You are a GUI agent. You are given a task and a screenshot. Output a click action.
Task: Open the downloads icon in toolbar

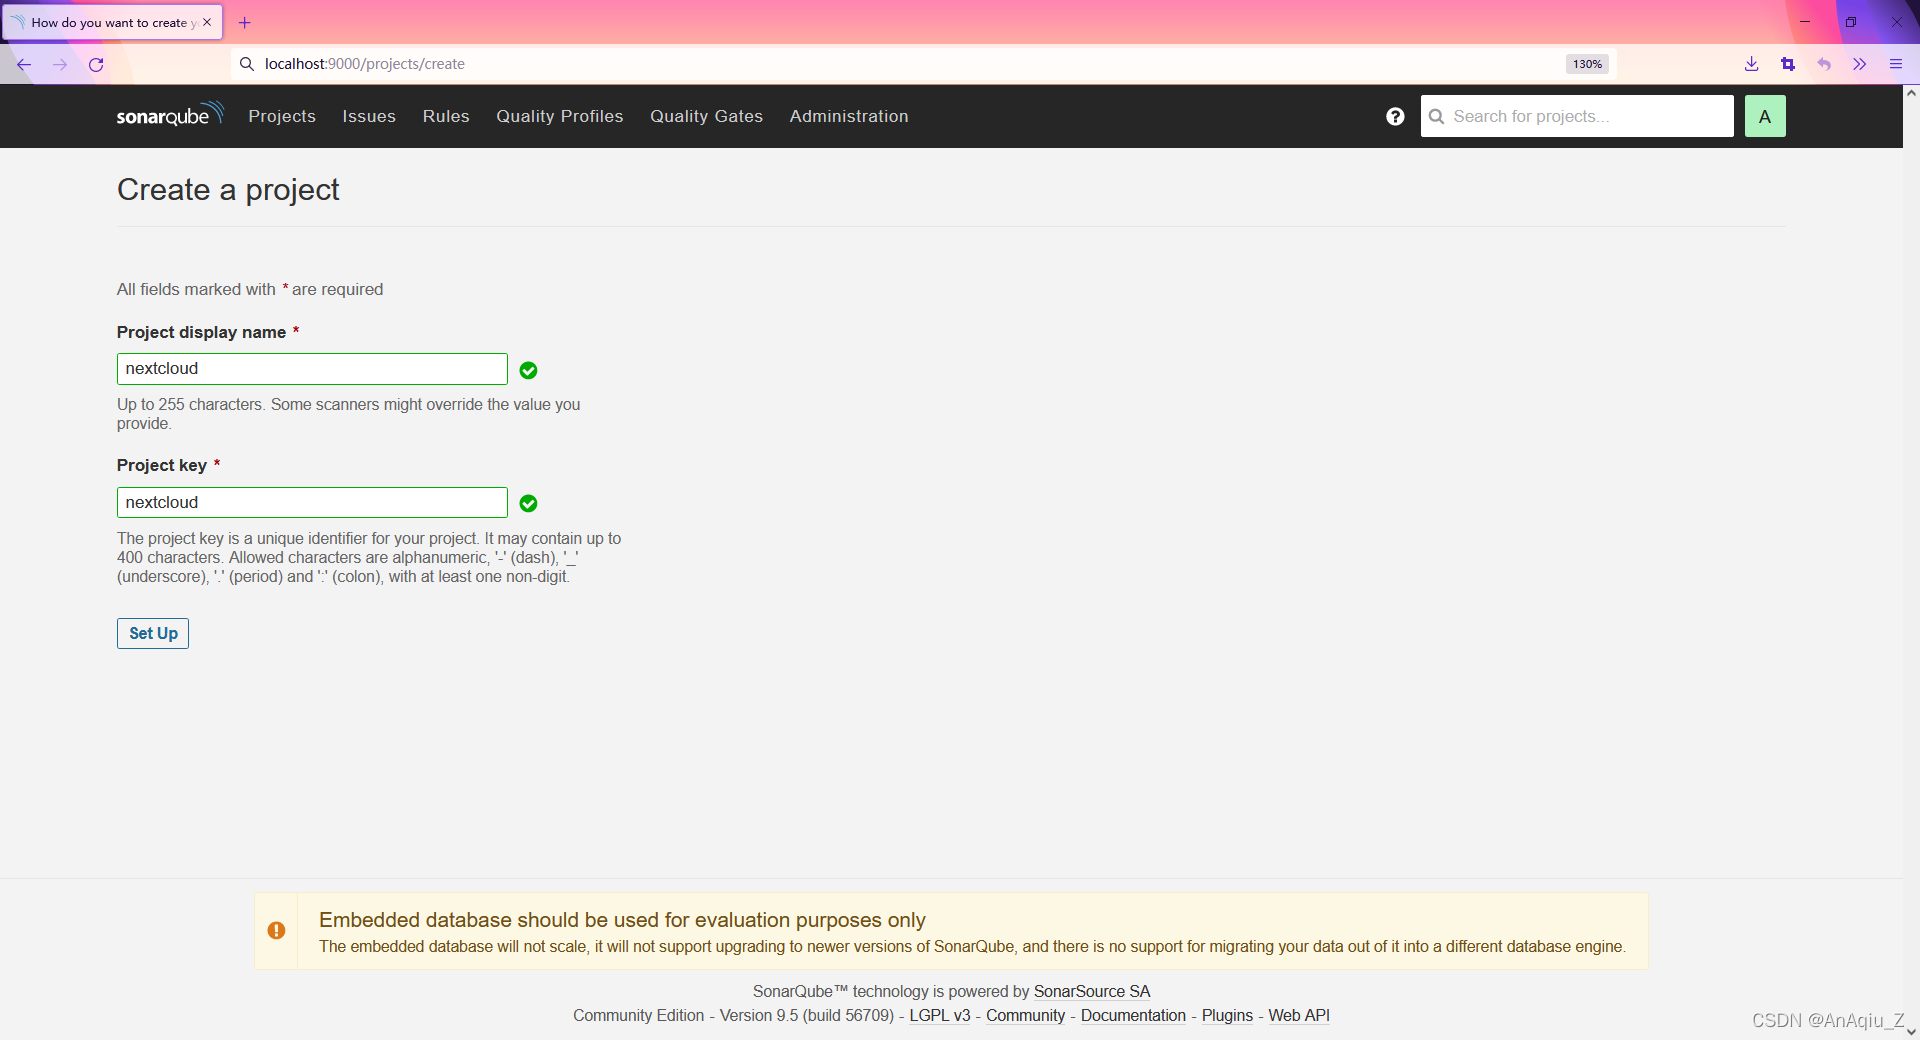coord(1751,64)
